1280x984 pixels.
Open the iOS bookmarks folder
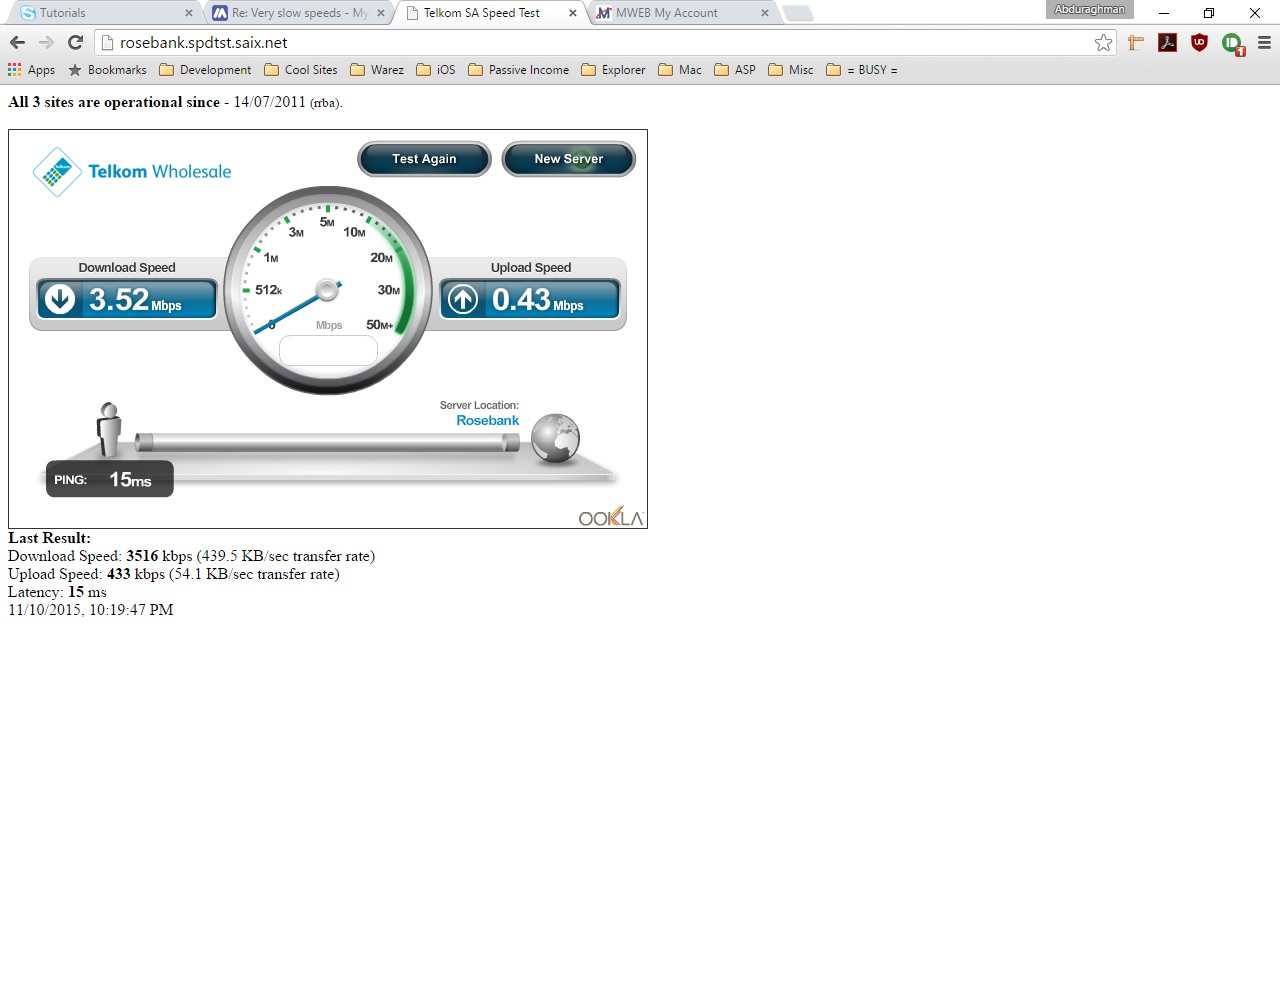(436, 70)
